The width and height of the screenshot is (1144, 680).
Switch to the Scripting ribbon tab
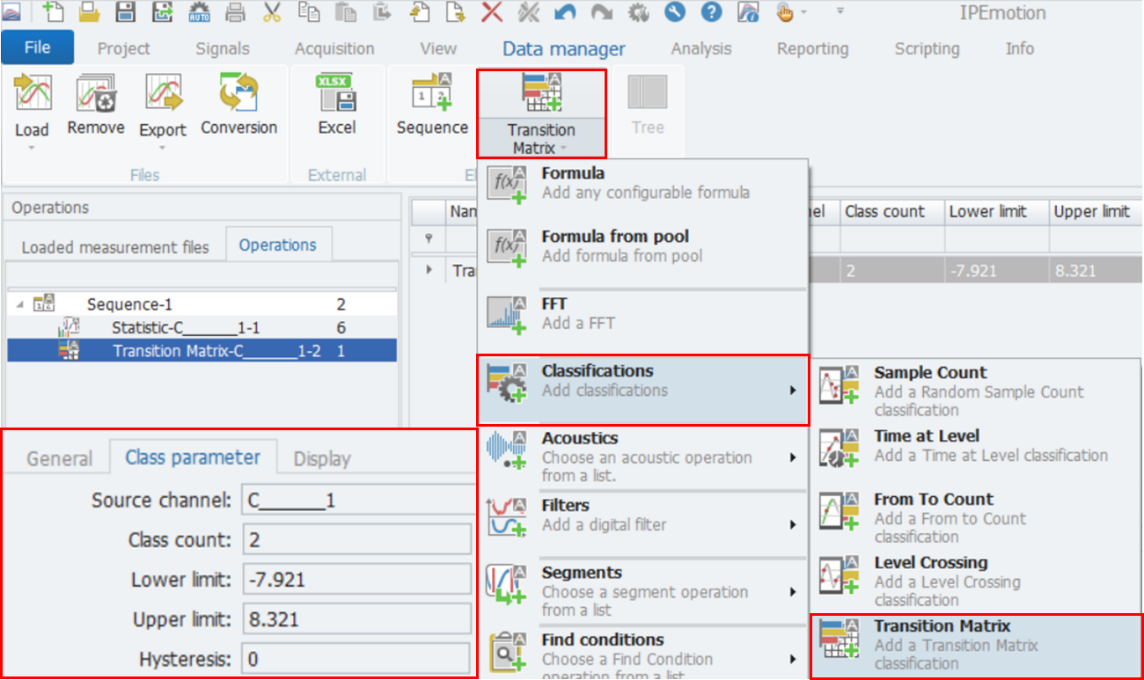click(x=927, y=48)
